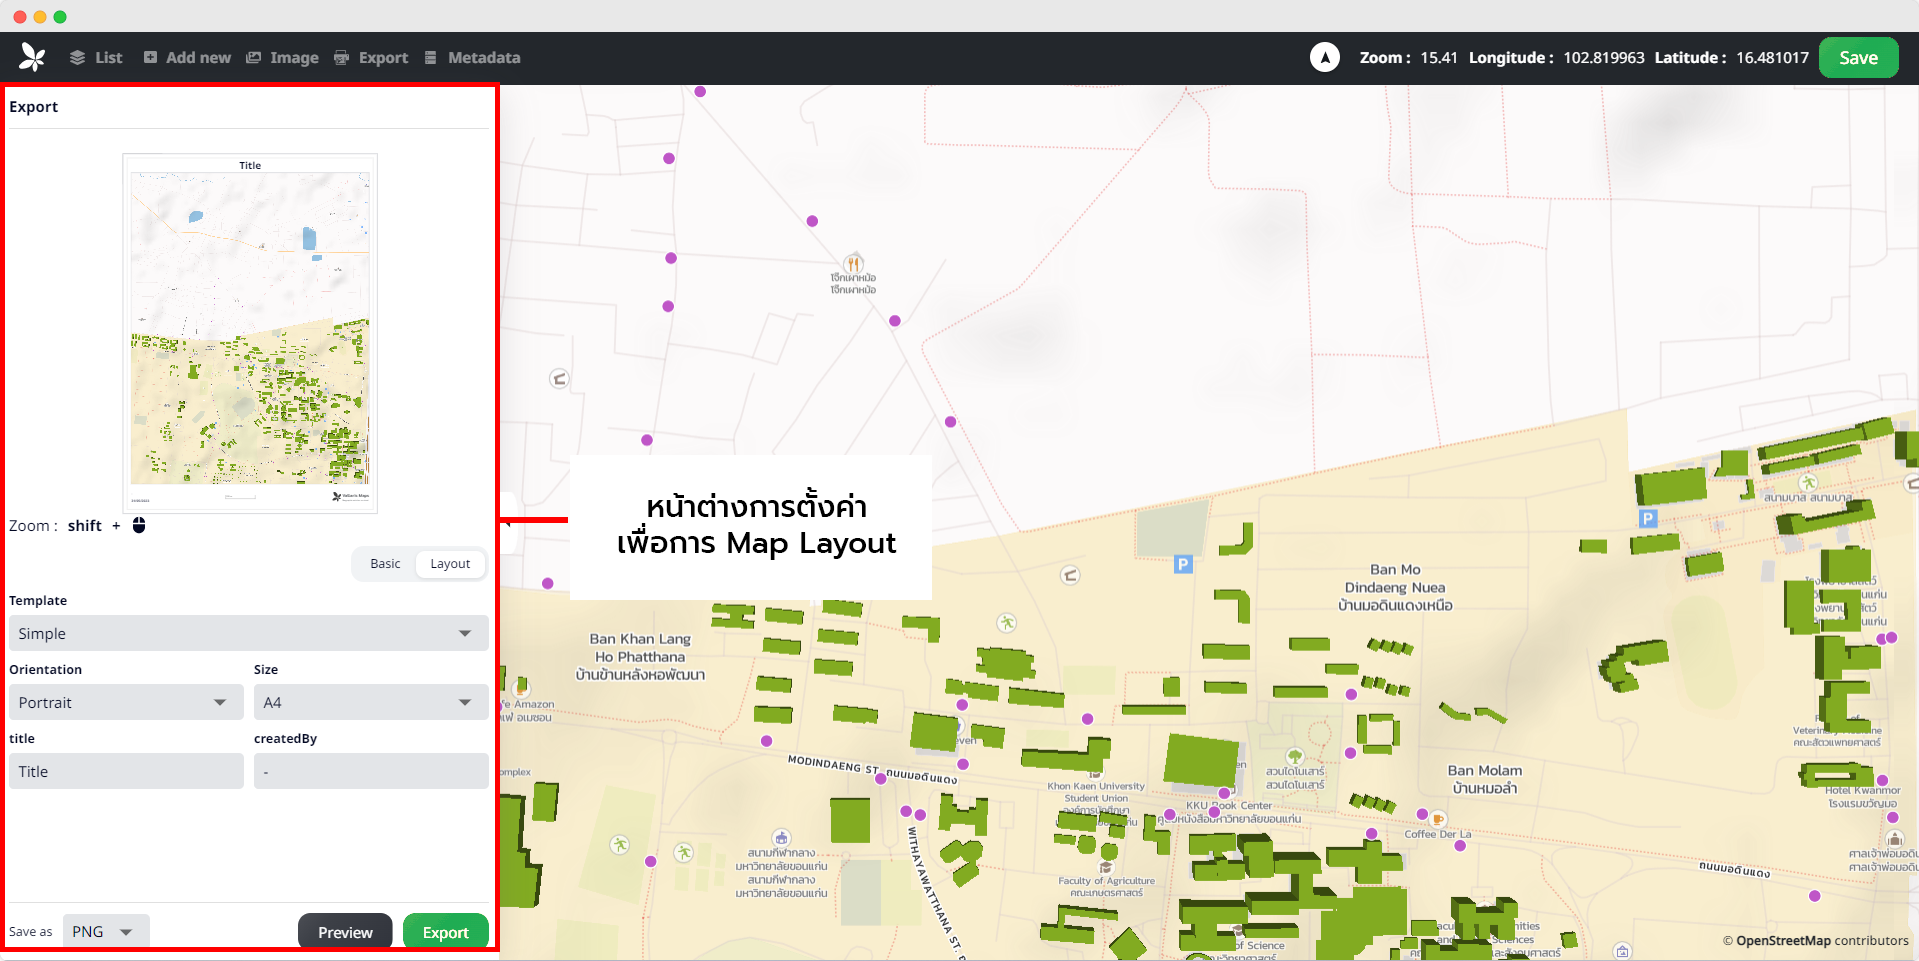Click the map layout preview thumbnail

pyautogui.click(x=250, y=333)
